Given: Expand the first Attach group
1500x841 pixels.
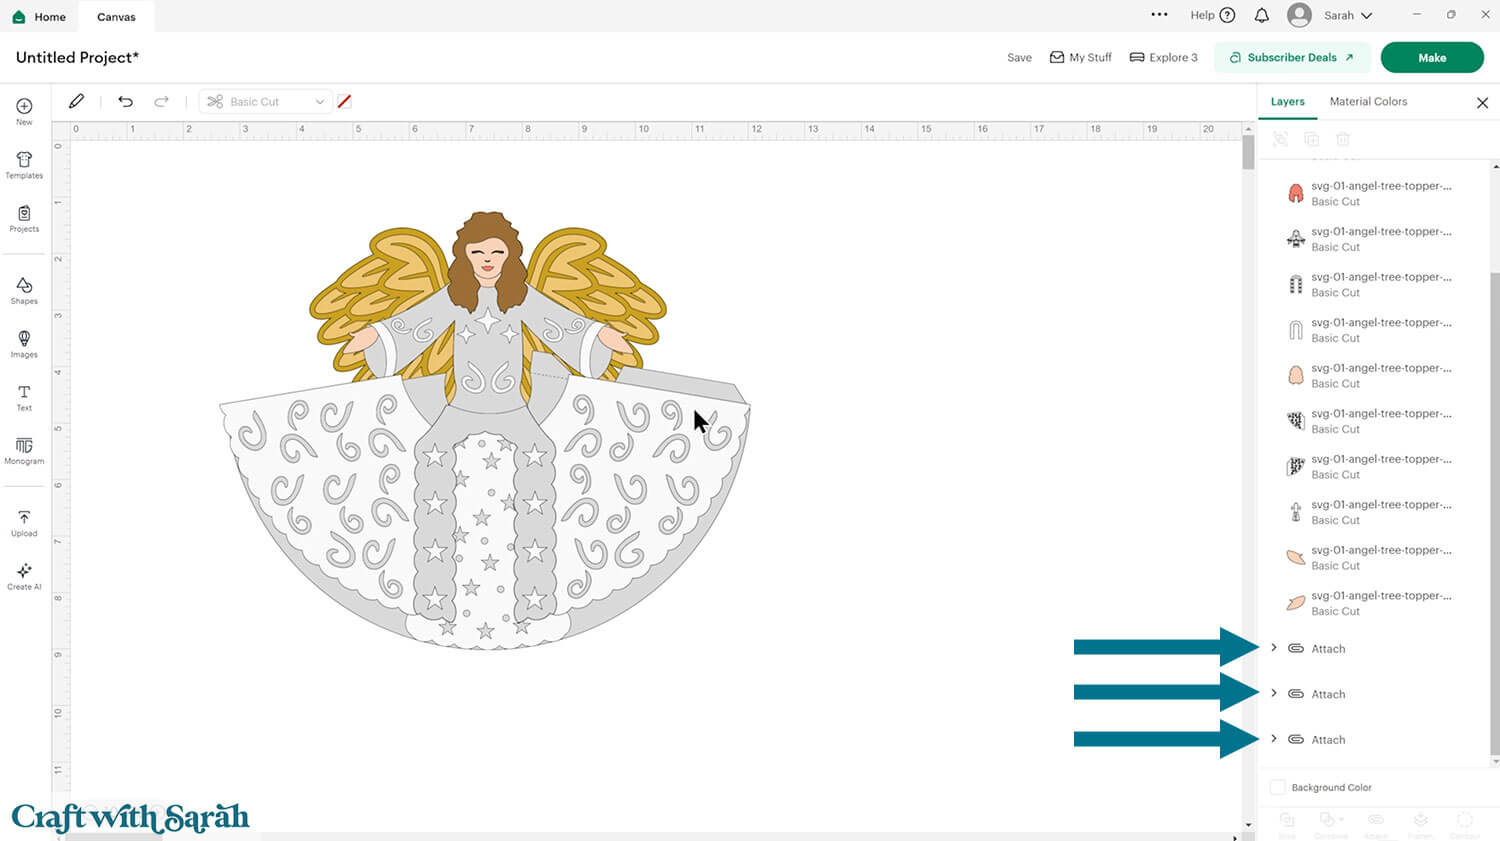Looking at the screenshot, I should click(x=1274, y=648).
